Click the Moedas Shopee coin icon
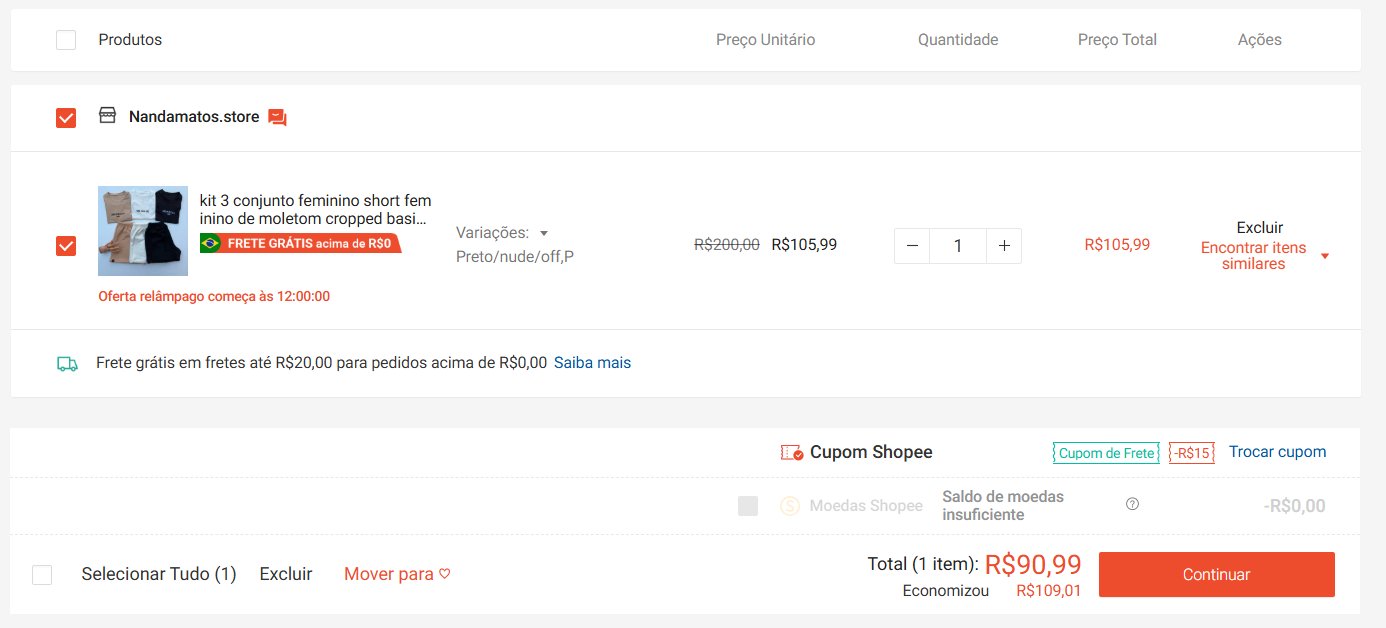The height and width of the screenshot is (628, 1386). click(790, 506)
